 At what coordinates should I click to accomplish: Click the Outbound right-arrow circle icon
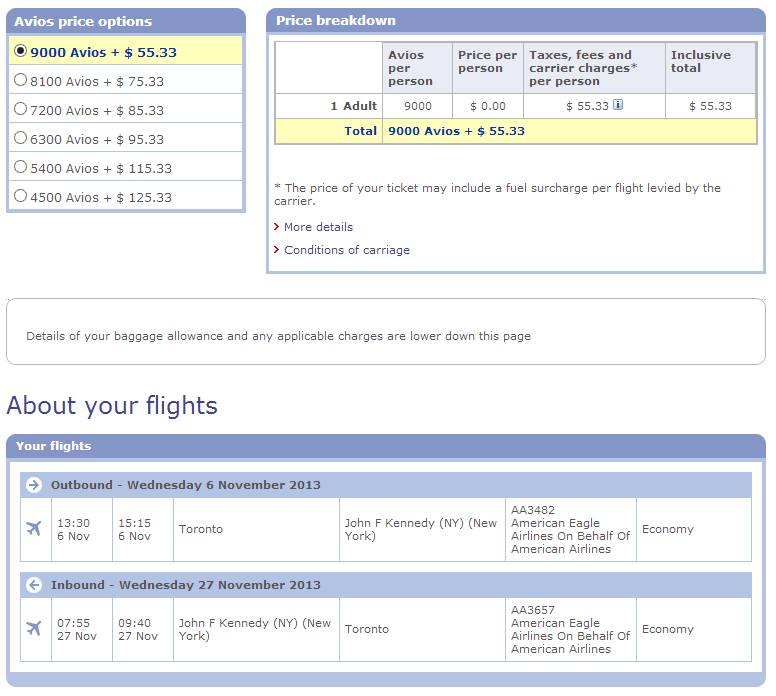click(34, 485)
